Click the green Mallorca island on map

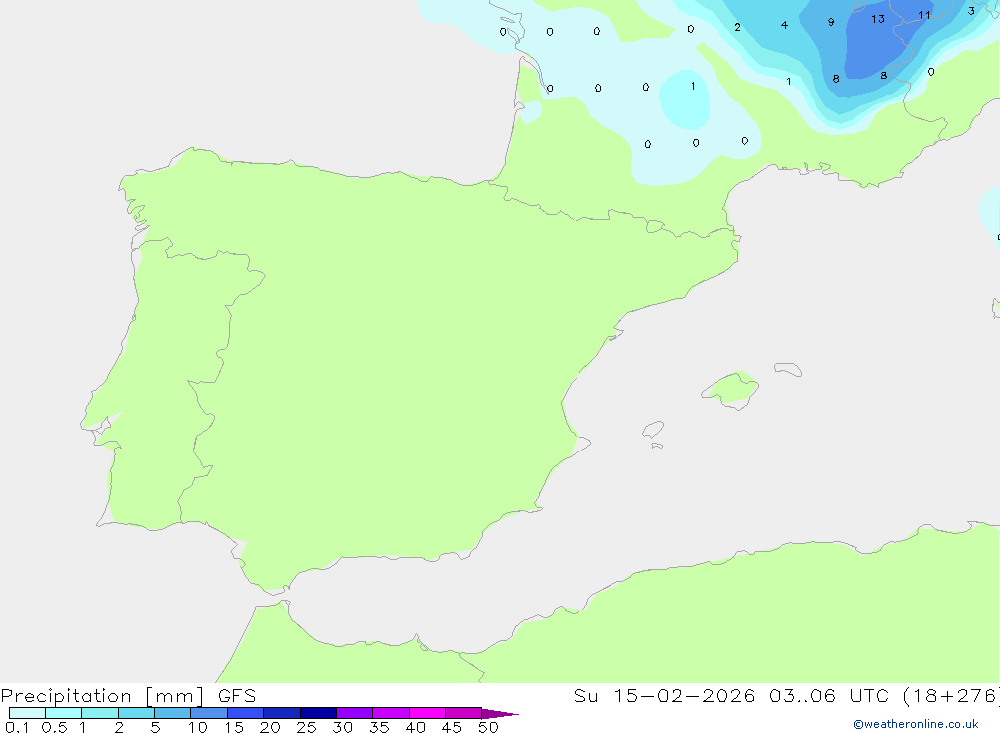pyautogui.click(x=731, y=389)
